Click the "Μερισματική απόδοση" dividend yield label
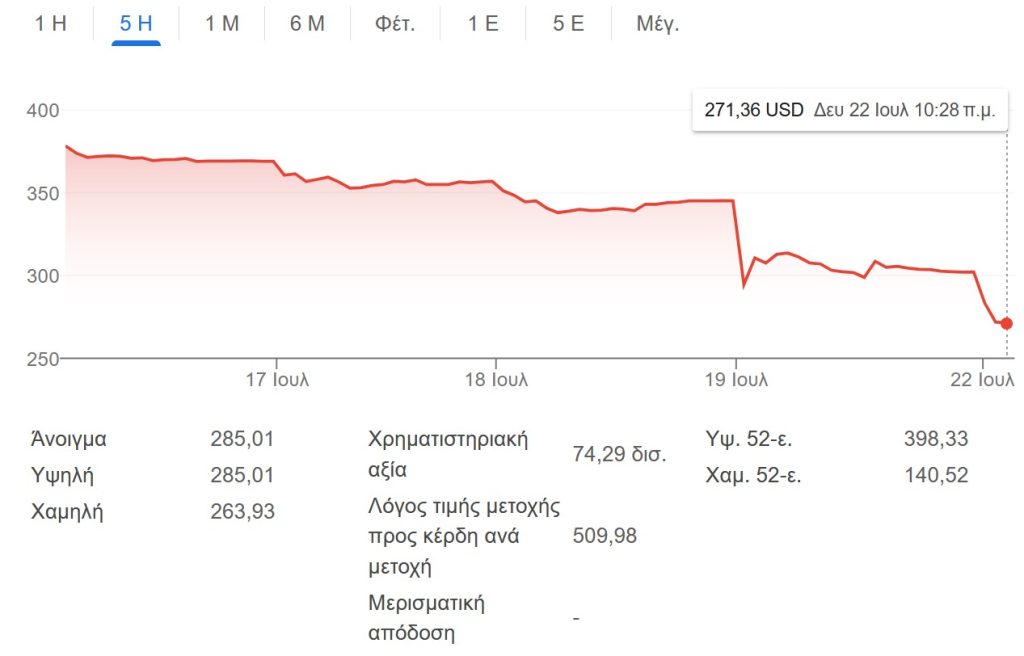Screen dimensions: 1024x656 coord(426,618)
